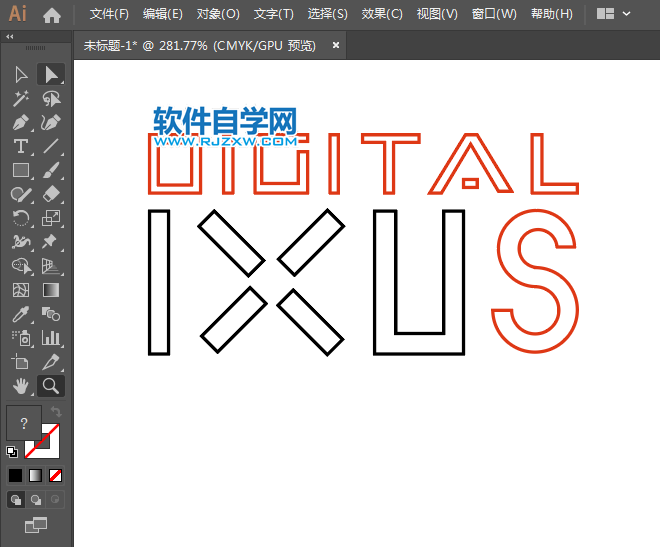
Task: Select the Scale tool
Action: 51,218
